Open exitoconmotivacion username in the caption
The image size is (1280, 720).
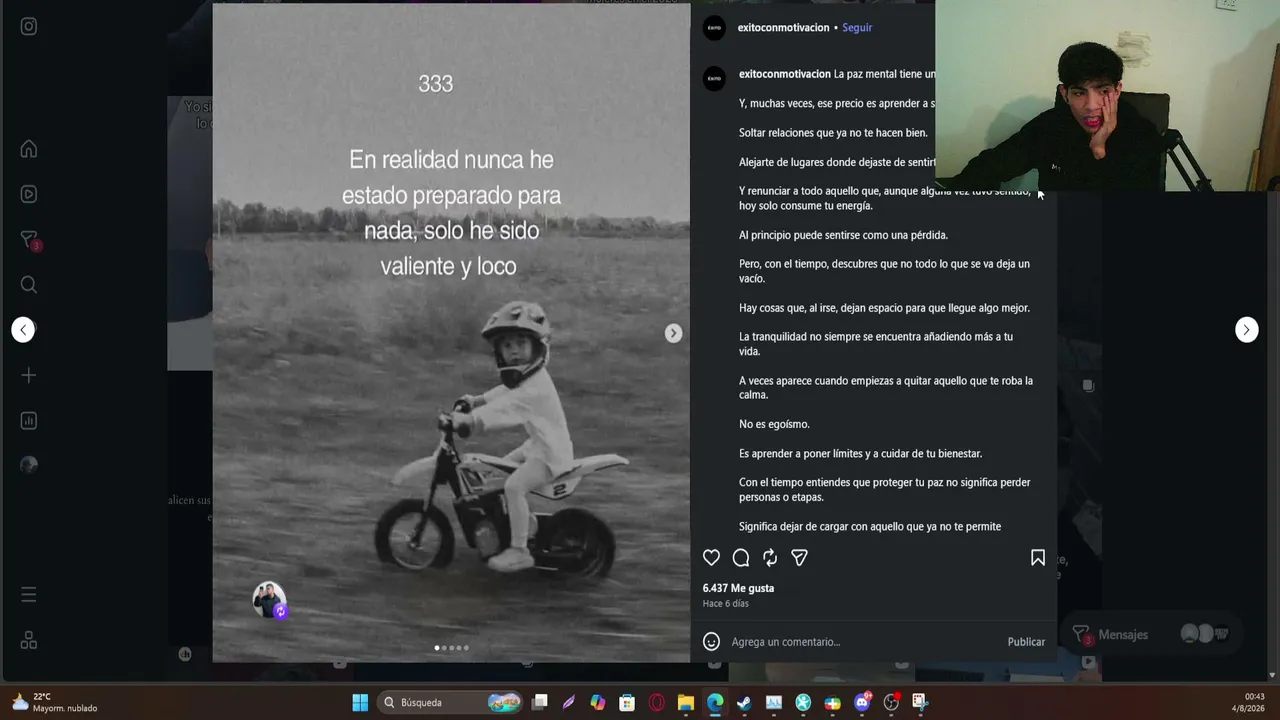[785, 74]
